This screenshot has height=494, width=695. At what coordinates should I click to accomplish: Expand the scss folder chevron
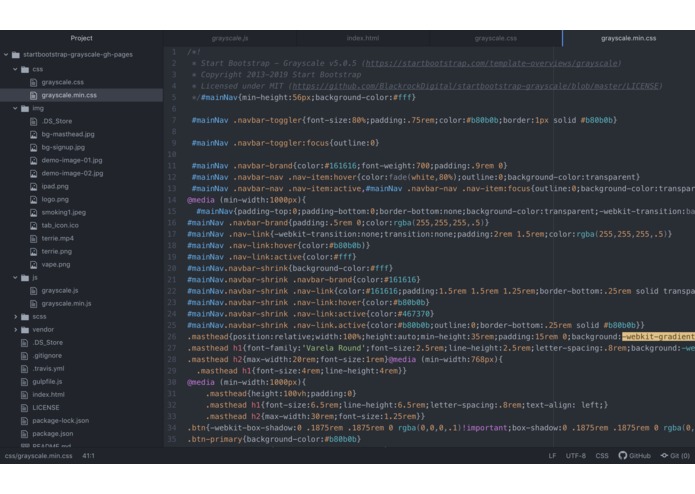pos(15,316)
